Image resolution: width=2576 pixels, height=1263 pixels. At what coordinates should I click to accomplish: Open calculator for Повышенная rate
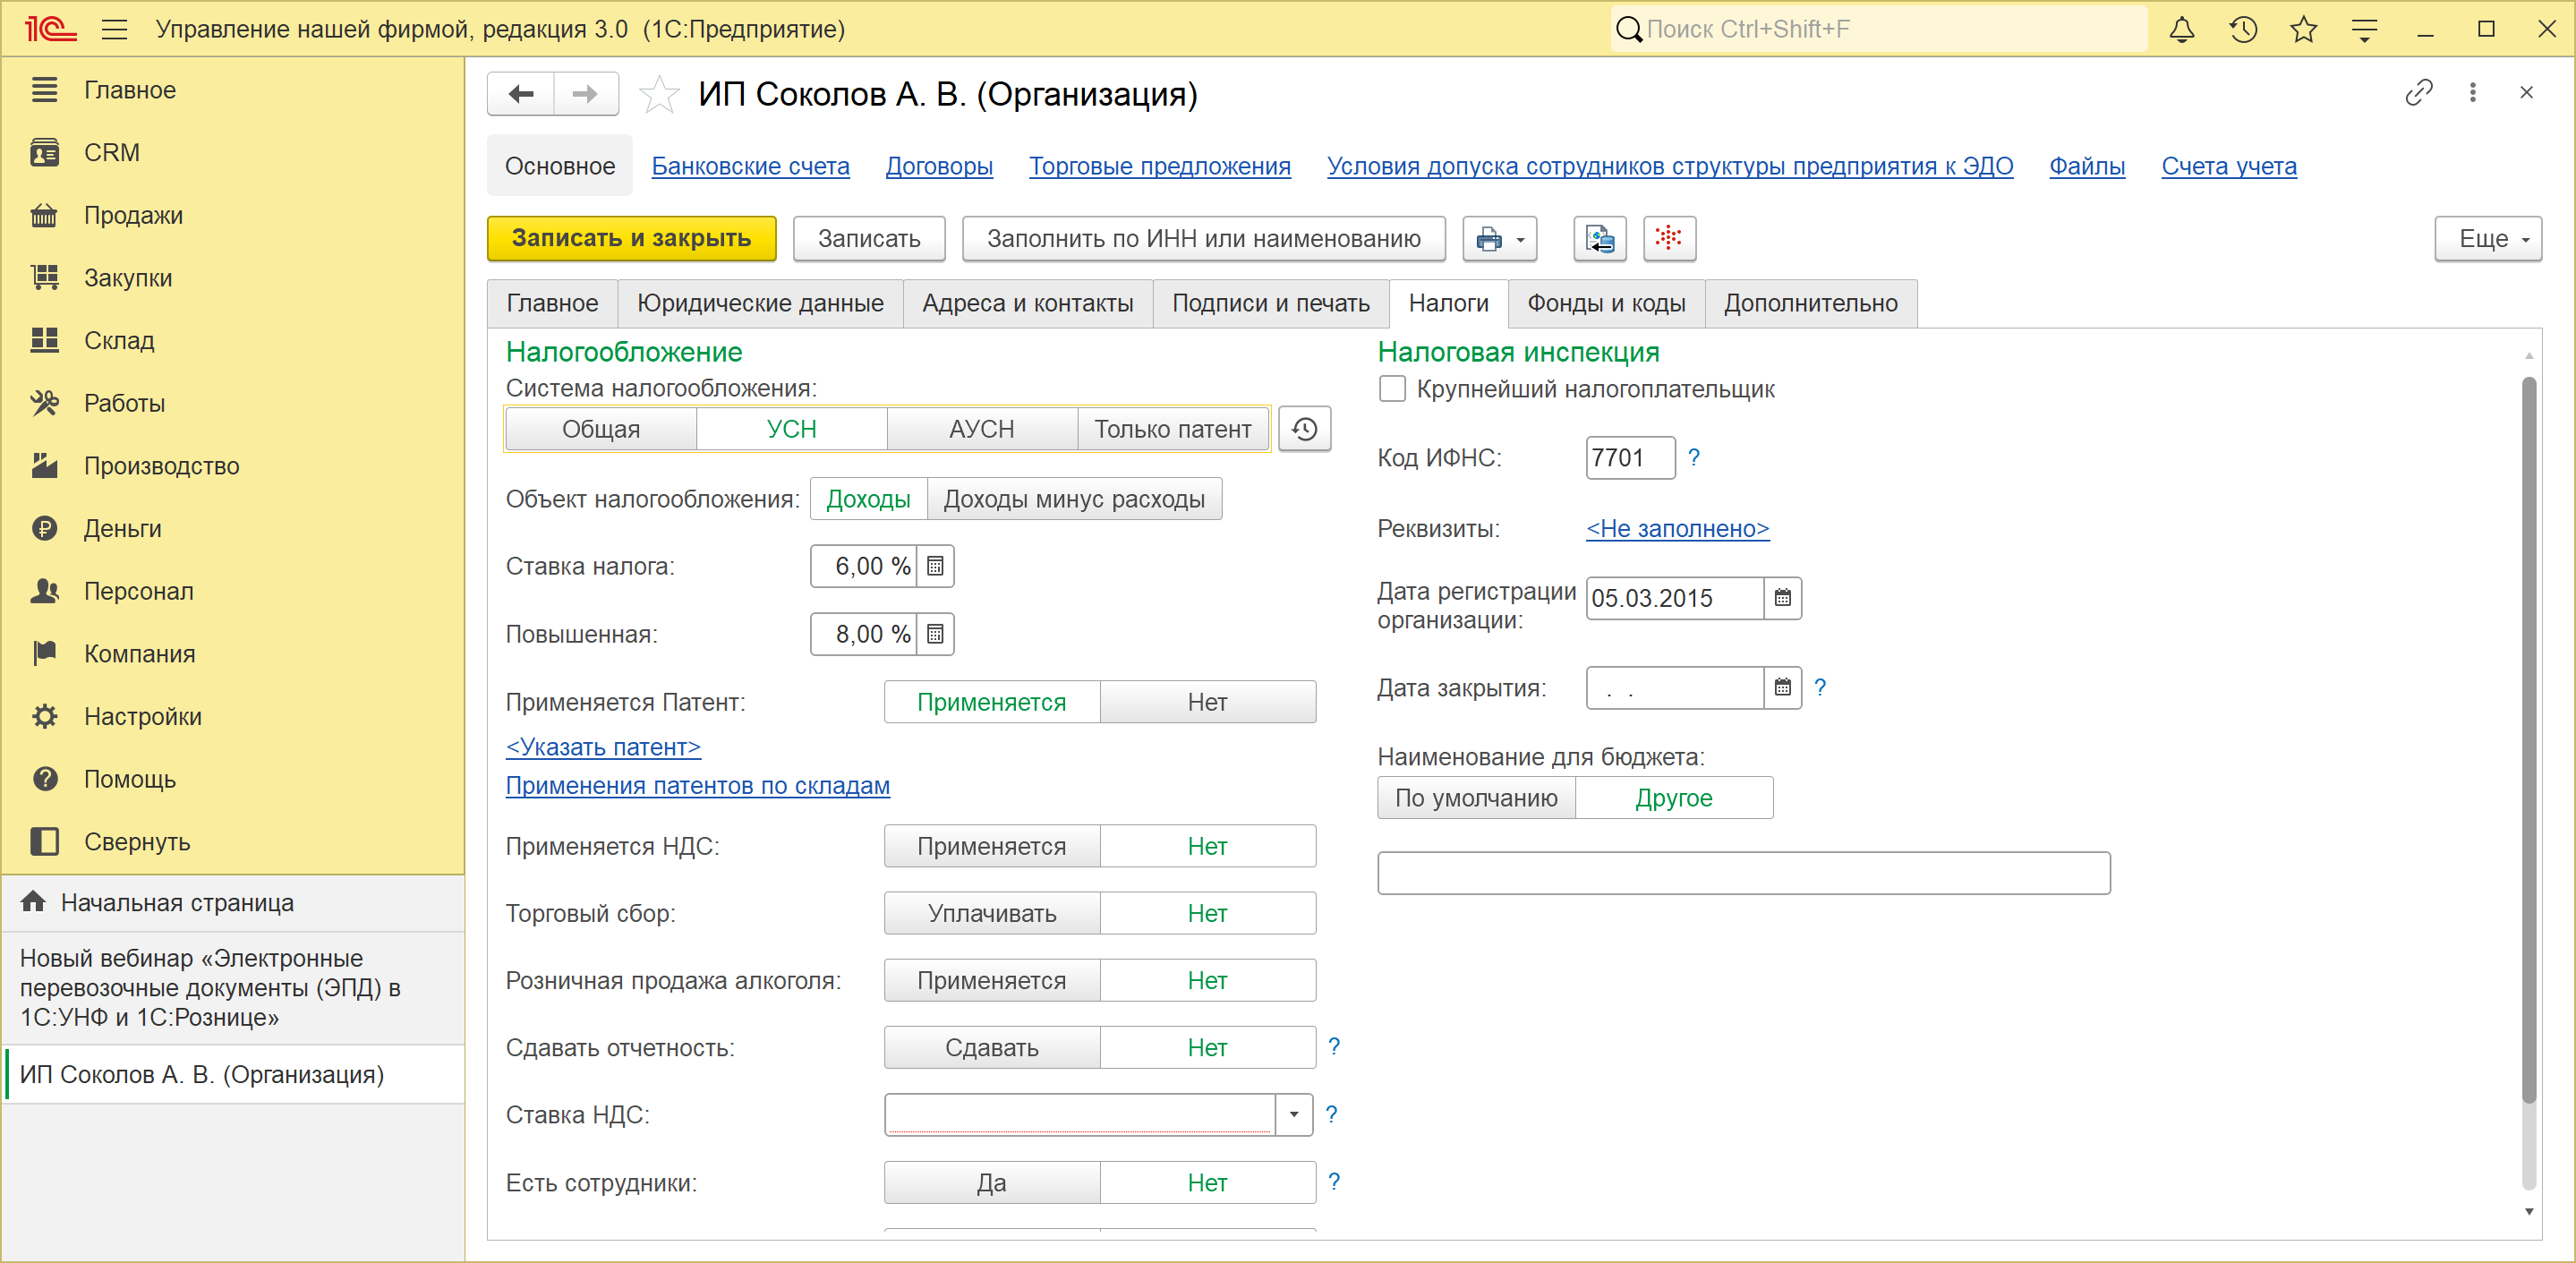[935, 634]
